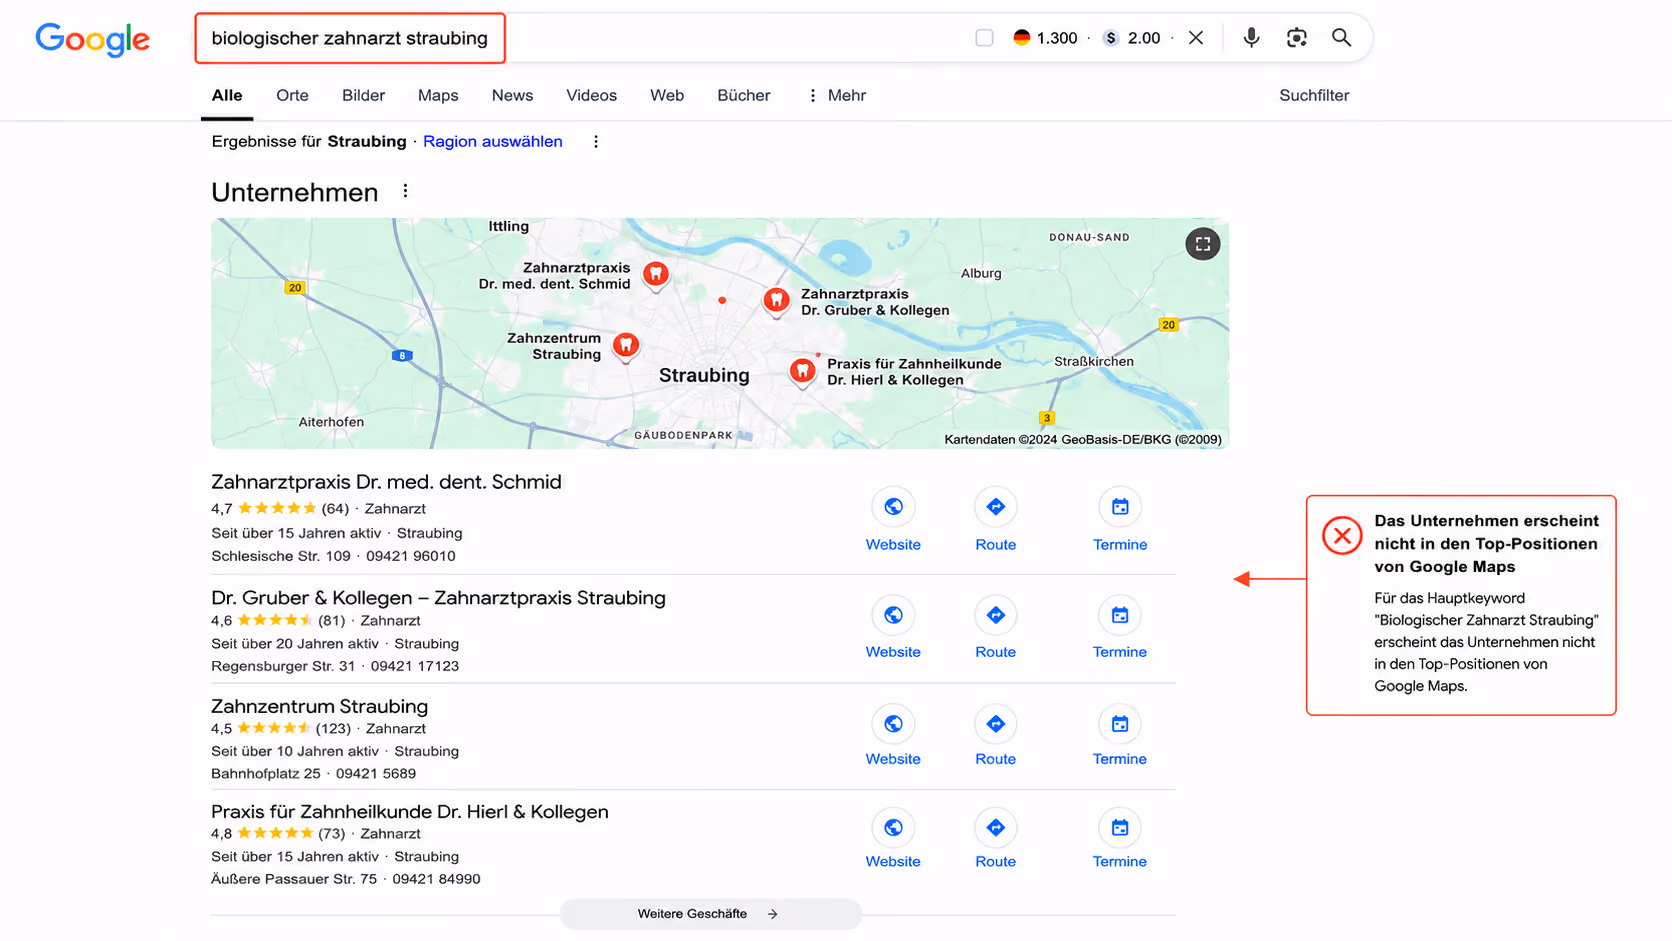Image resolution: width=1672 pixels, height=941 pixels.
Task: Click the Aiterhofen label on the map
Action: tap(331, 422)
